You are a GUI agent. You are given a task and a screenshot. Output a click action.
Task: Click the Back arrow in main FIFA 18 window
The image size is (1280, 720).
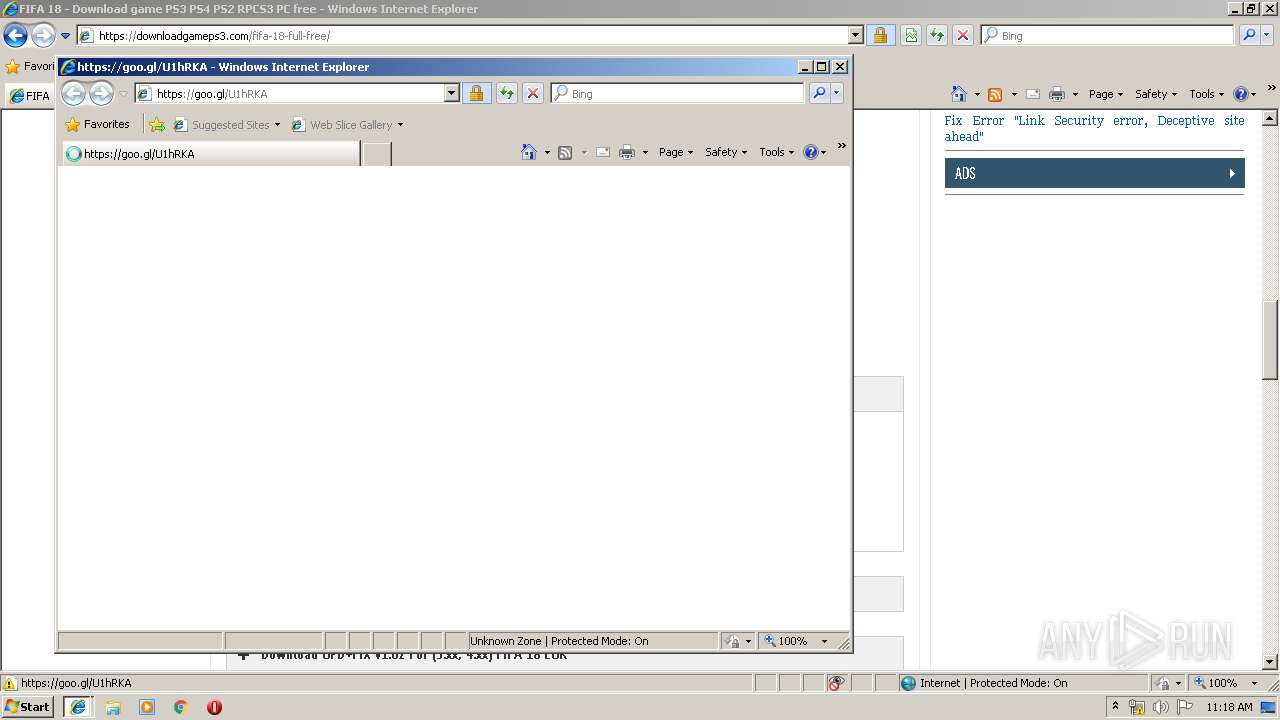click(x=15, y=36)
